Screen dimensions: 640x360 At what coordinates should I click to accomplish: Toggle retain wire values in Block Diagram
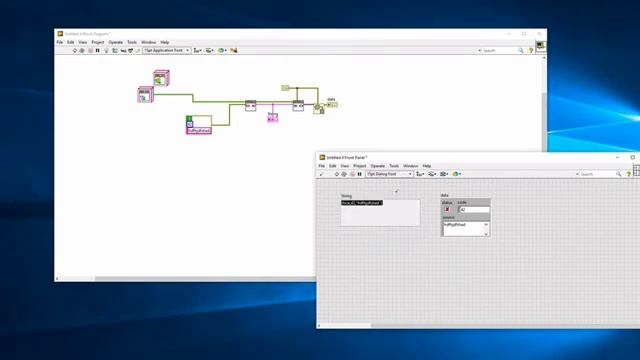(x=115, y=51)
